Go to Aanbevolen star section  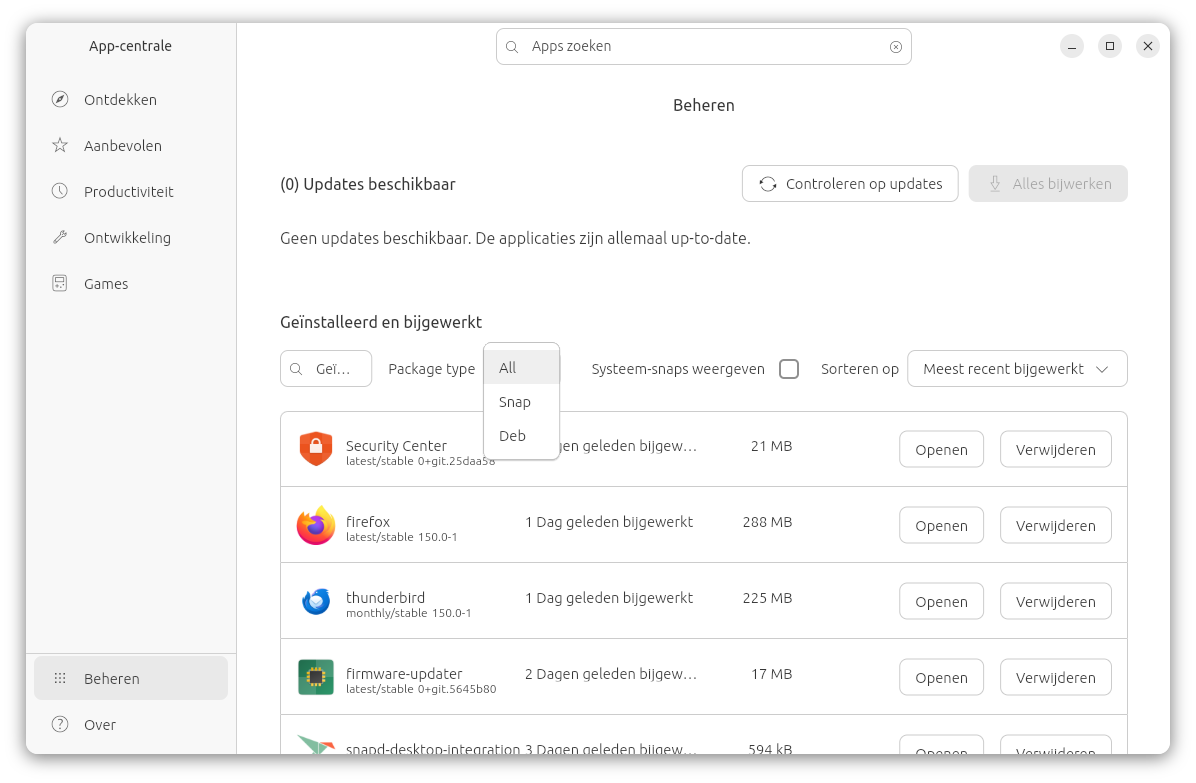coord(122,146)
